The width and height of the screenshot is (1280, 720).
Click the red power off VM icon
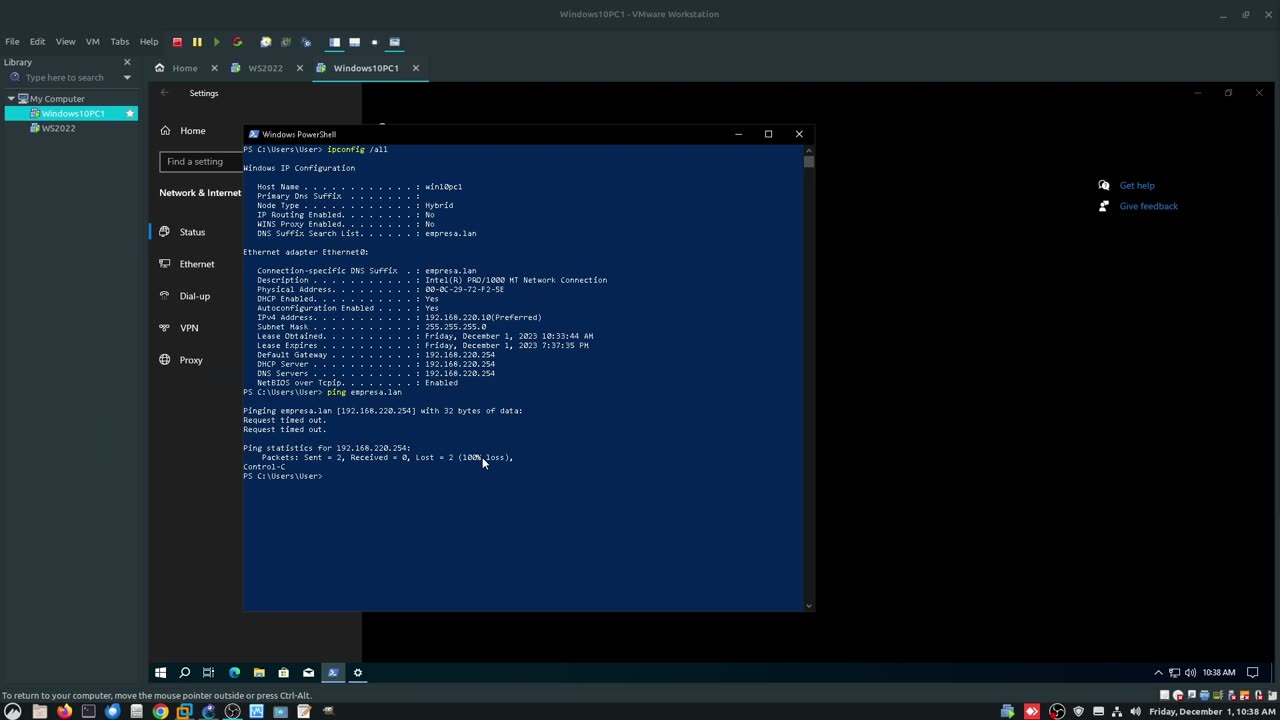(x=177, y=42)
